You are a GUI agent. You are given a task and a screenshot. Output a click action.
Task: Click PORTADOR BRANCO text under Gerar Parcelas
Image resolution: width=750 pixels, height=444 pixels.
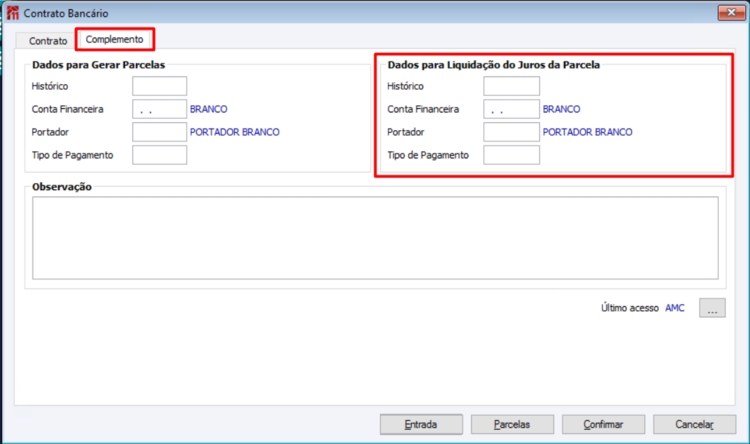[x=234, y=132]
